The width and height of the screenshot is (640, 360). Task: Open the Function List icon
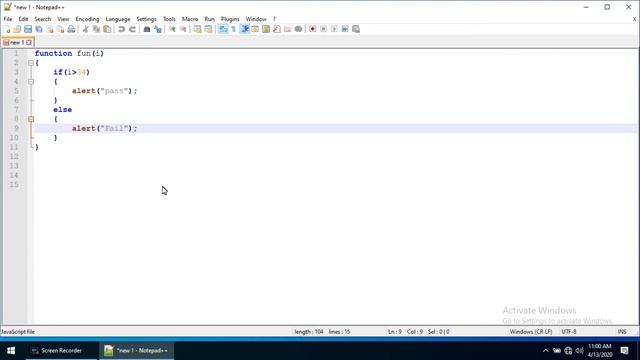[x=277, y=29]
